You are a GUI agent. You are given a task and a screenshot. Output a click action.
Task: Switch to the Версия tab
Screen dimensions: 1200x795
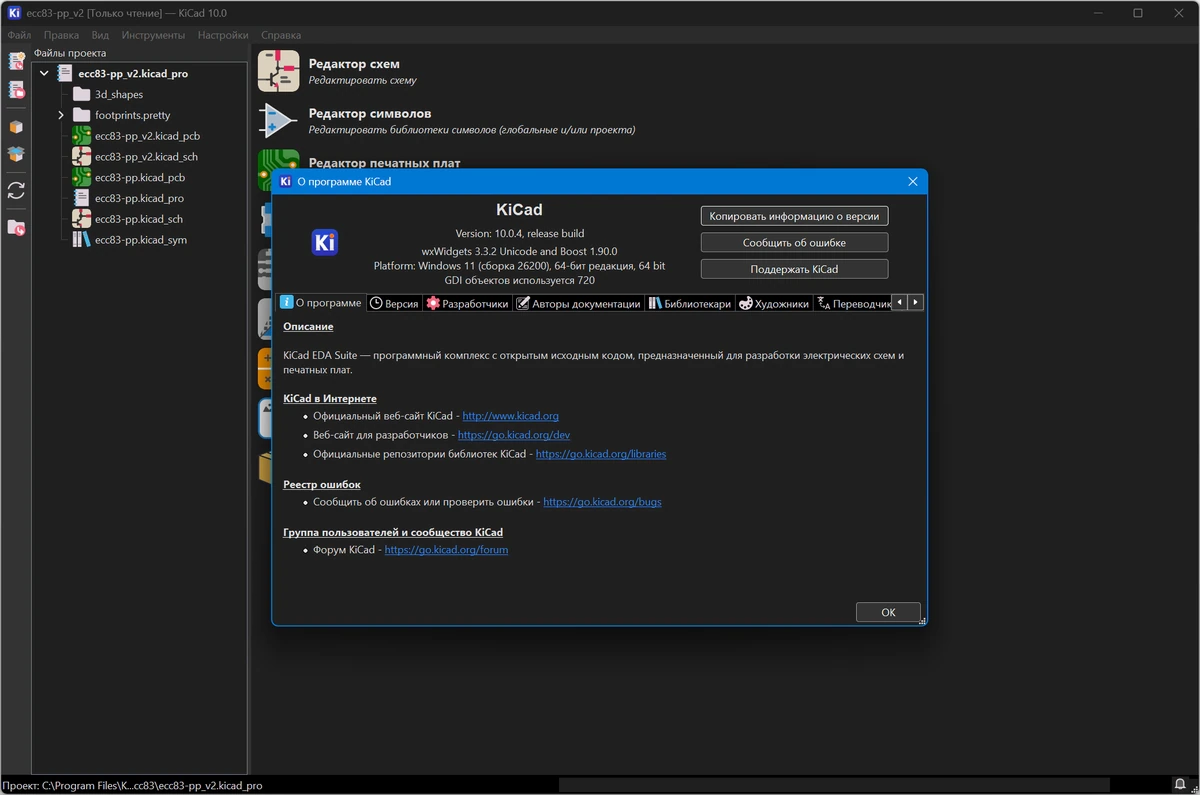[x=393, y=303]
